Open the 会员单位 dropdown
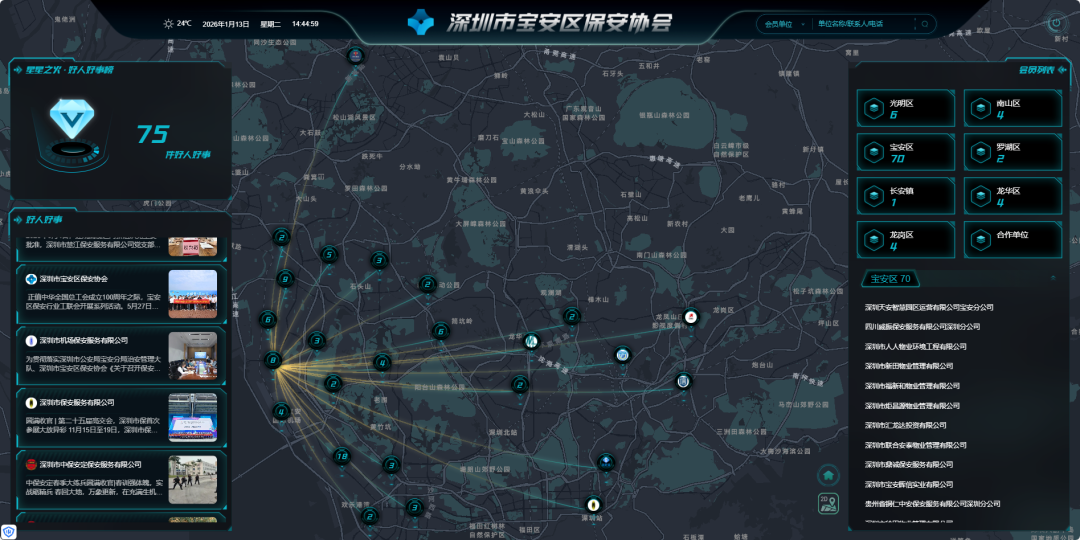This screenshot has width=1080, height=540. (x=782, y=23)
